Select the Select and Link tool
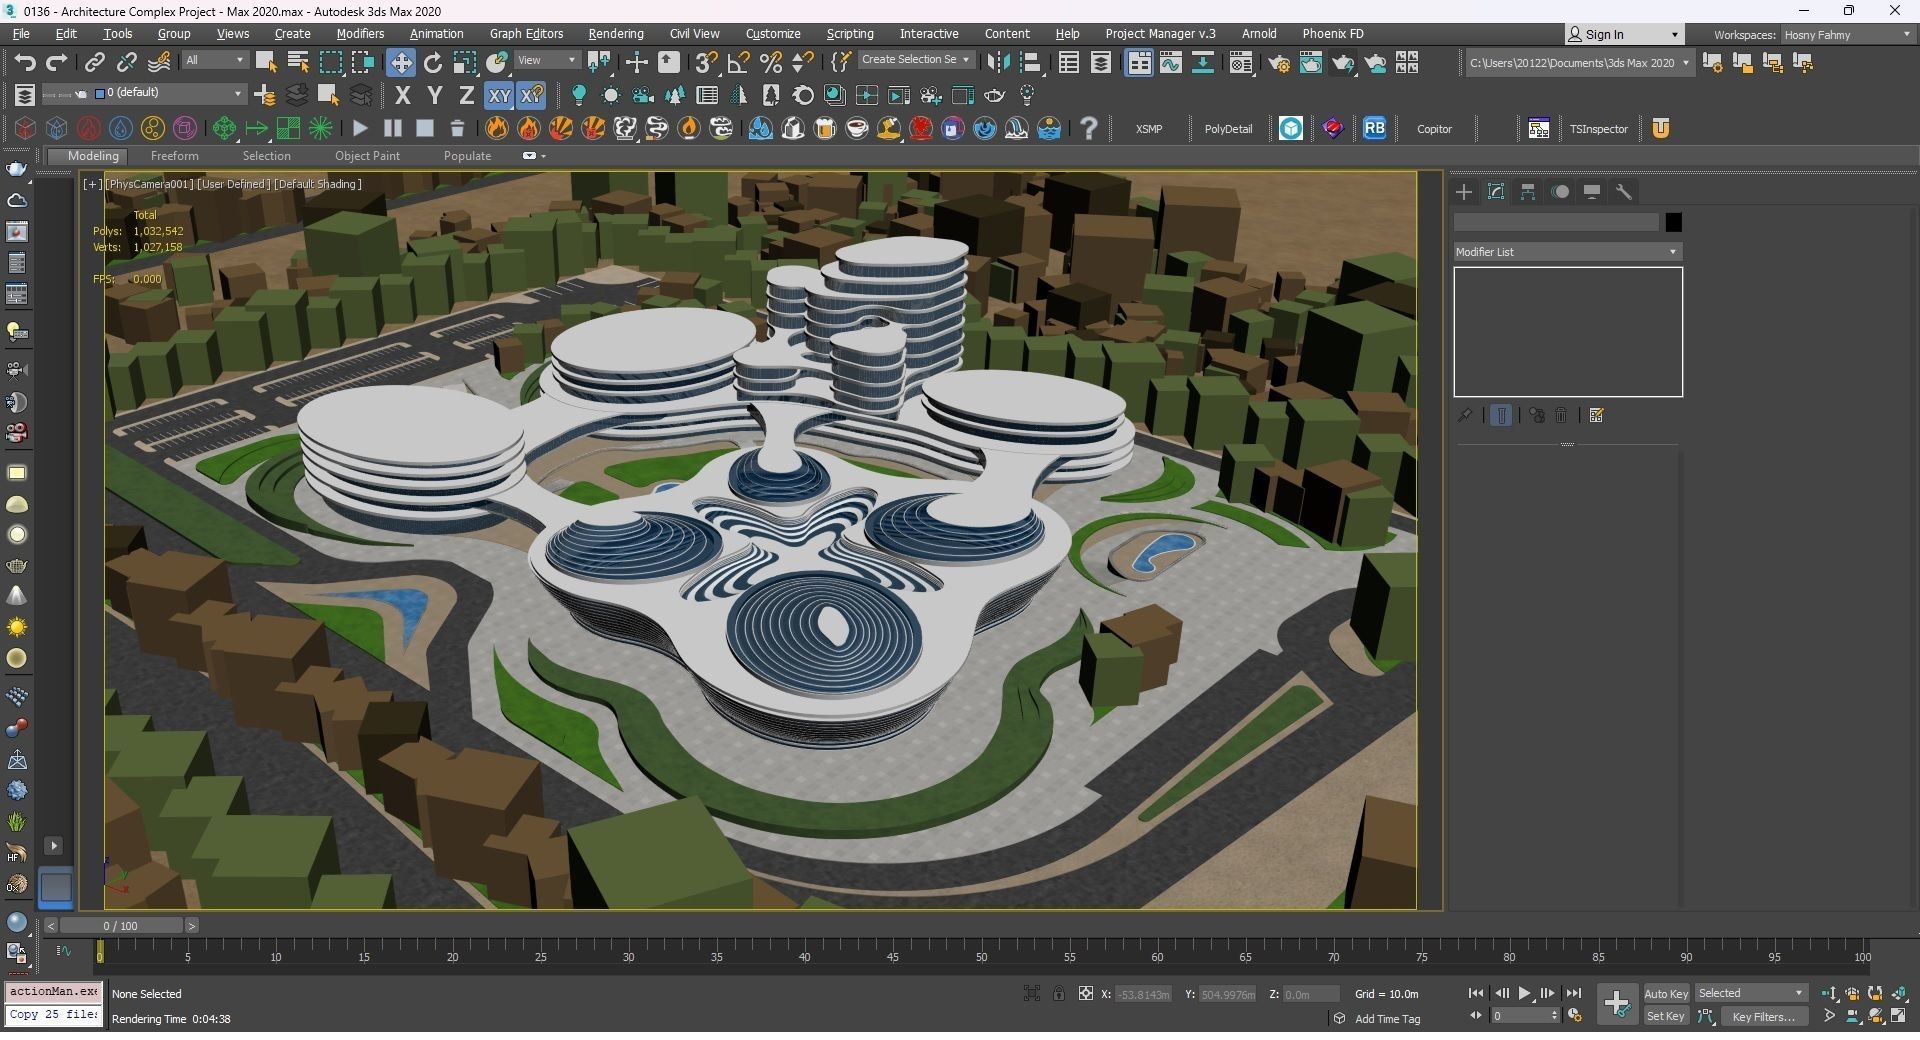The height and width of the screenshot is (1040, 1920). 94,63
